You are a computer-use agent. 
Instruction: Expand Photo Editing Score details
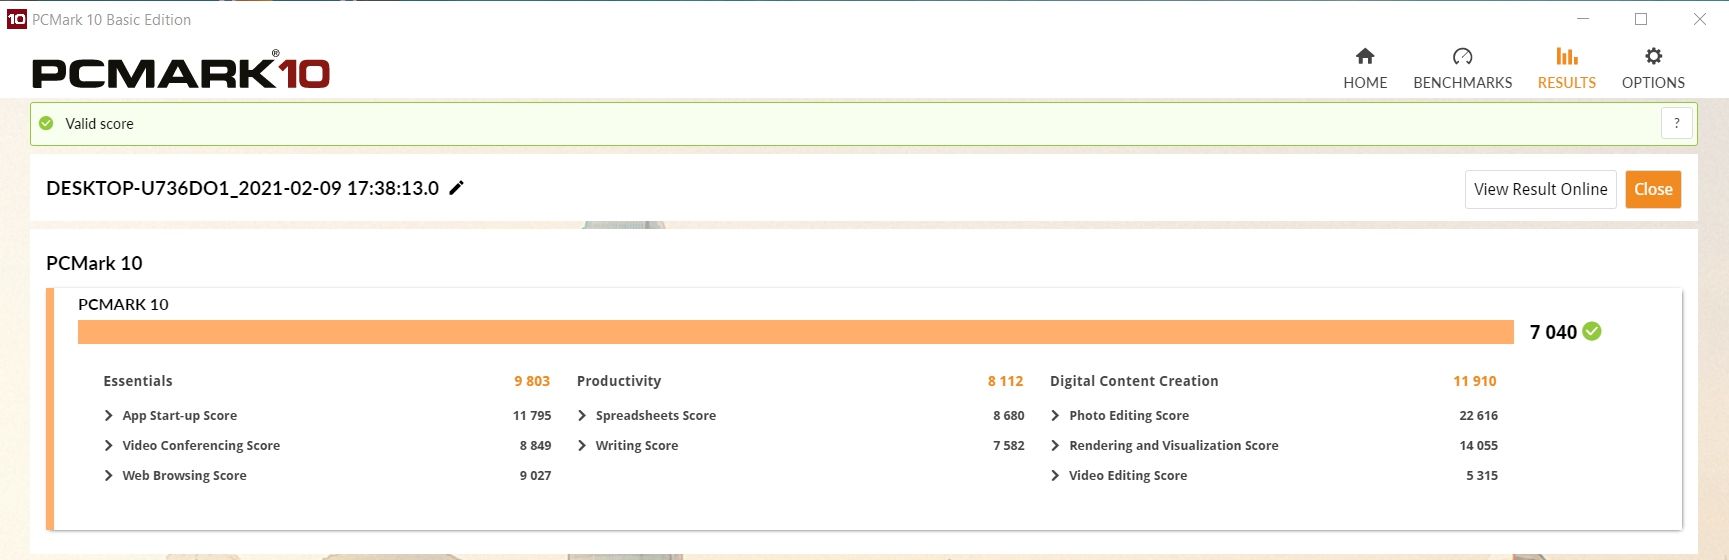pos(1055,415)
